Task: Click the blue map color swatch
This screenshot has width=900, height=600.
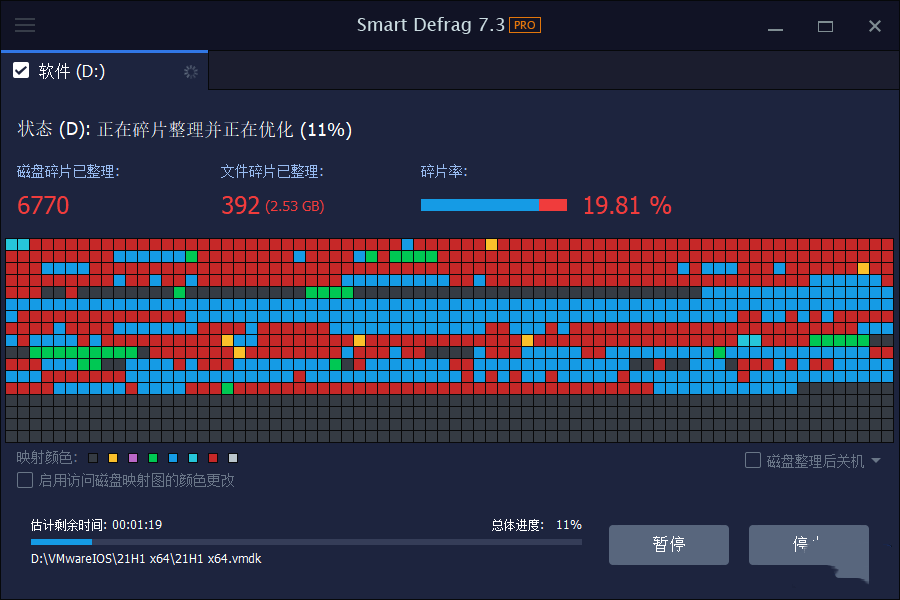Action: (x=173, y=458)
